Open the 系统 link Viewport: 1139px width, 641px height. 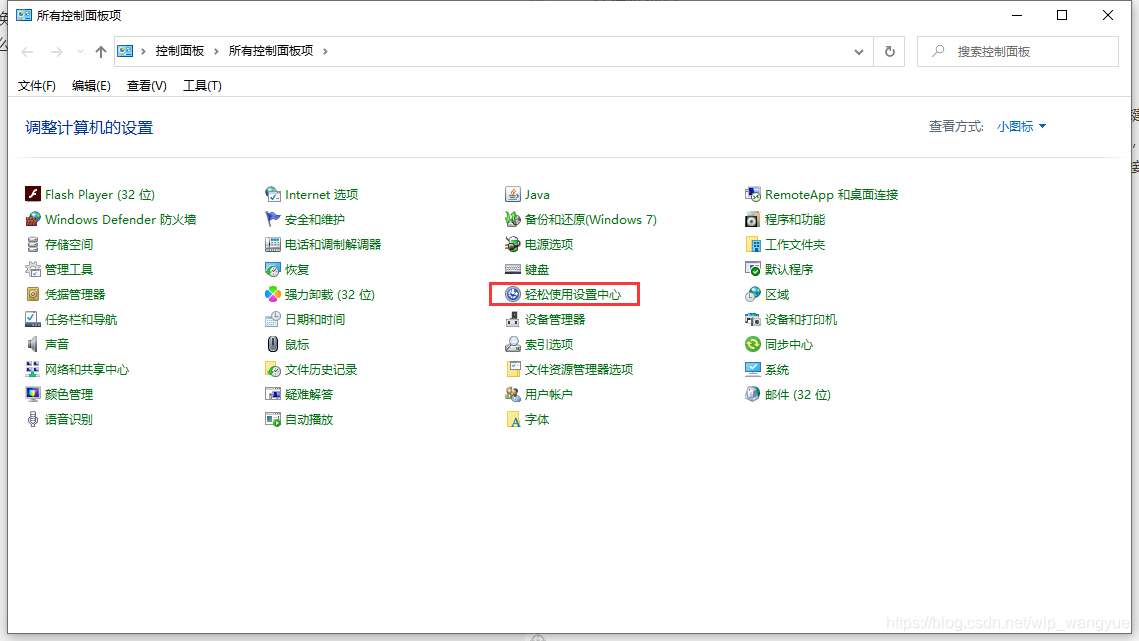point(777,369)
